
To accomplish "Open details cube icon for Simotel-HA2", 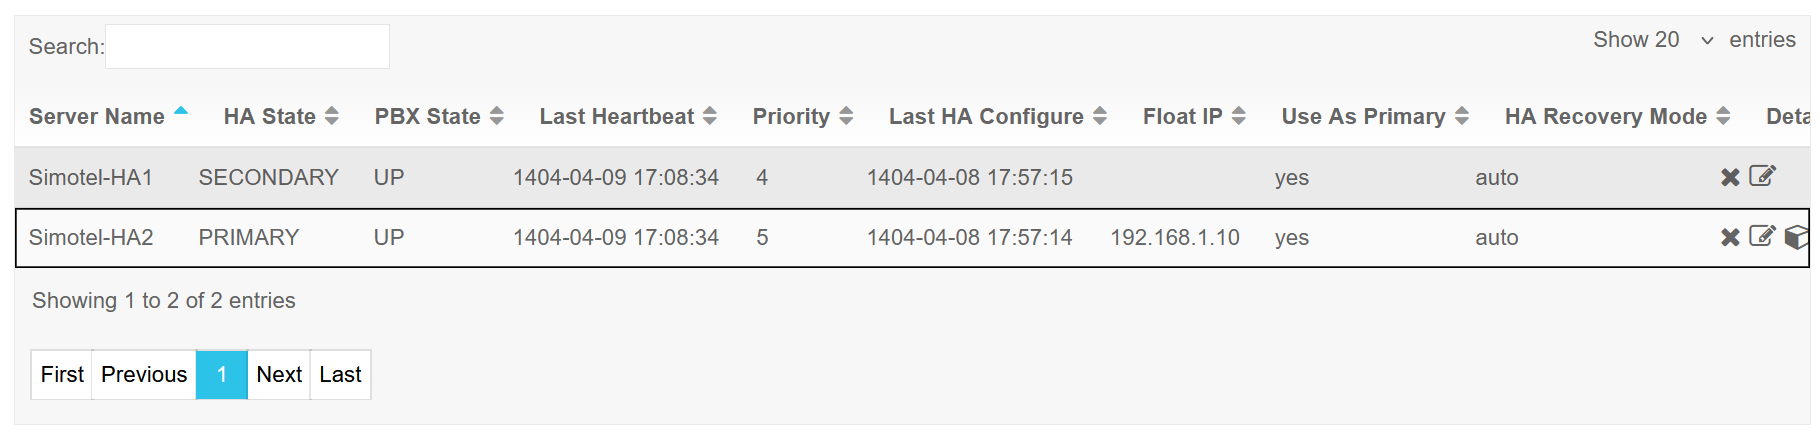I will [1797, 237].
